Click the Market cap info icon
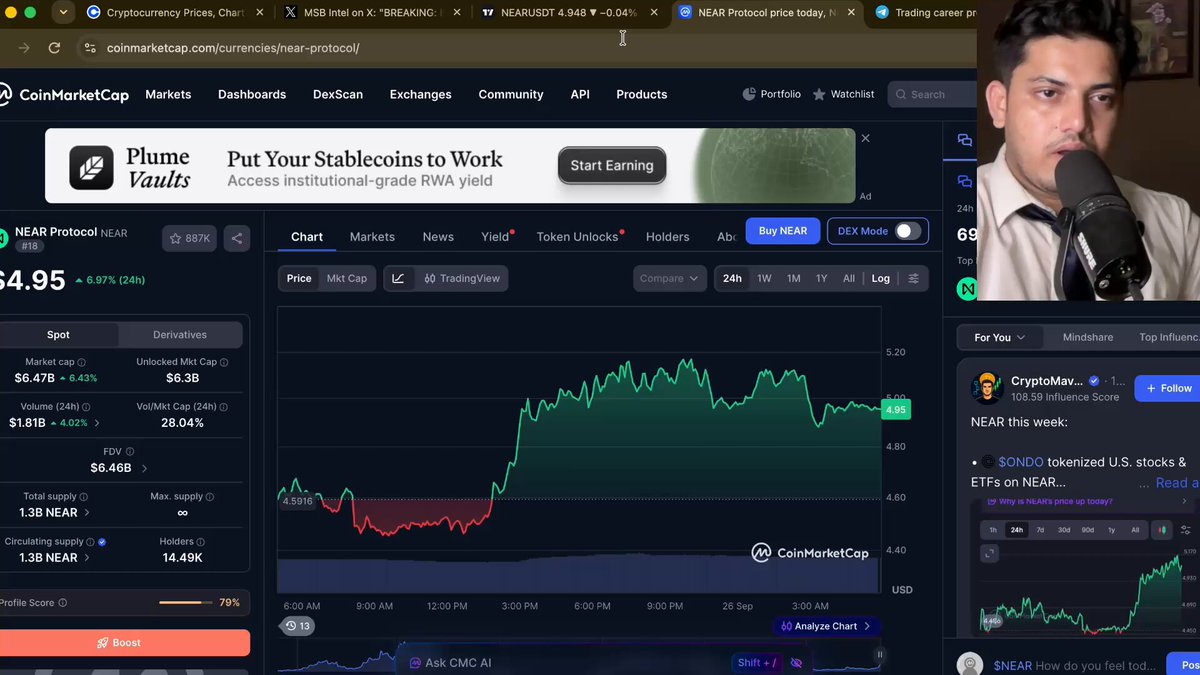Image resolution: width=1200 pixels, height=675 pixels. tap(82, 362)
